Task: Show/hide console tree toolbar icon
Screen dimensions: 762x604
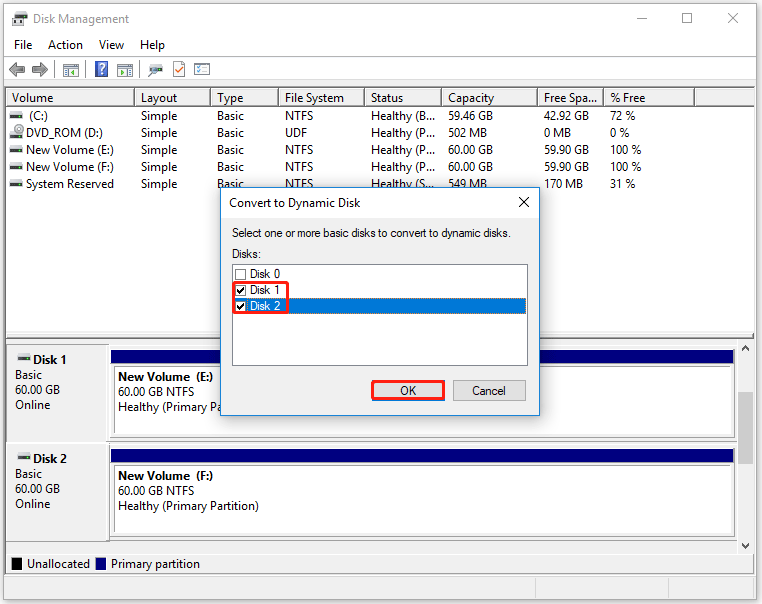Action: 71,70
